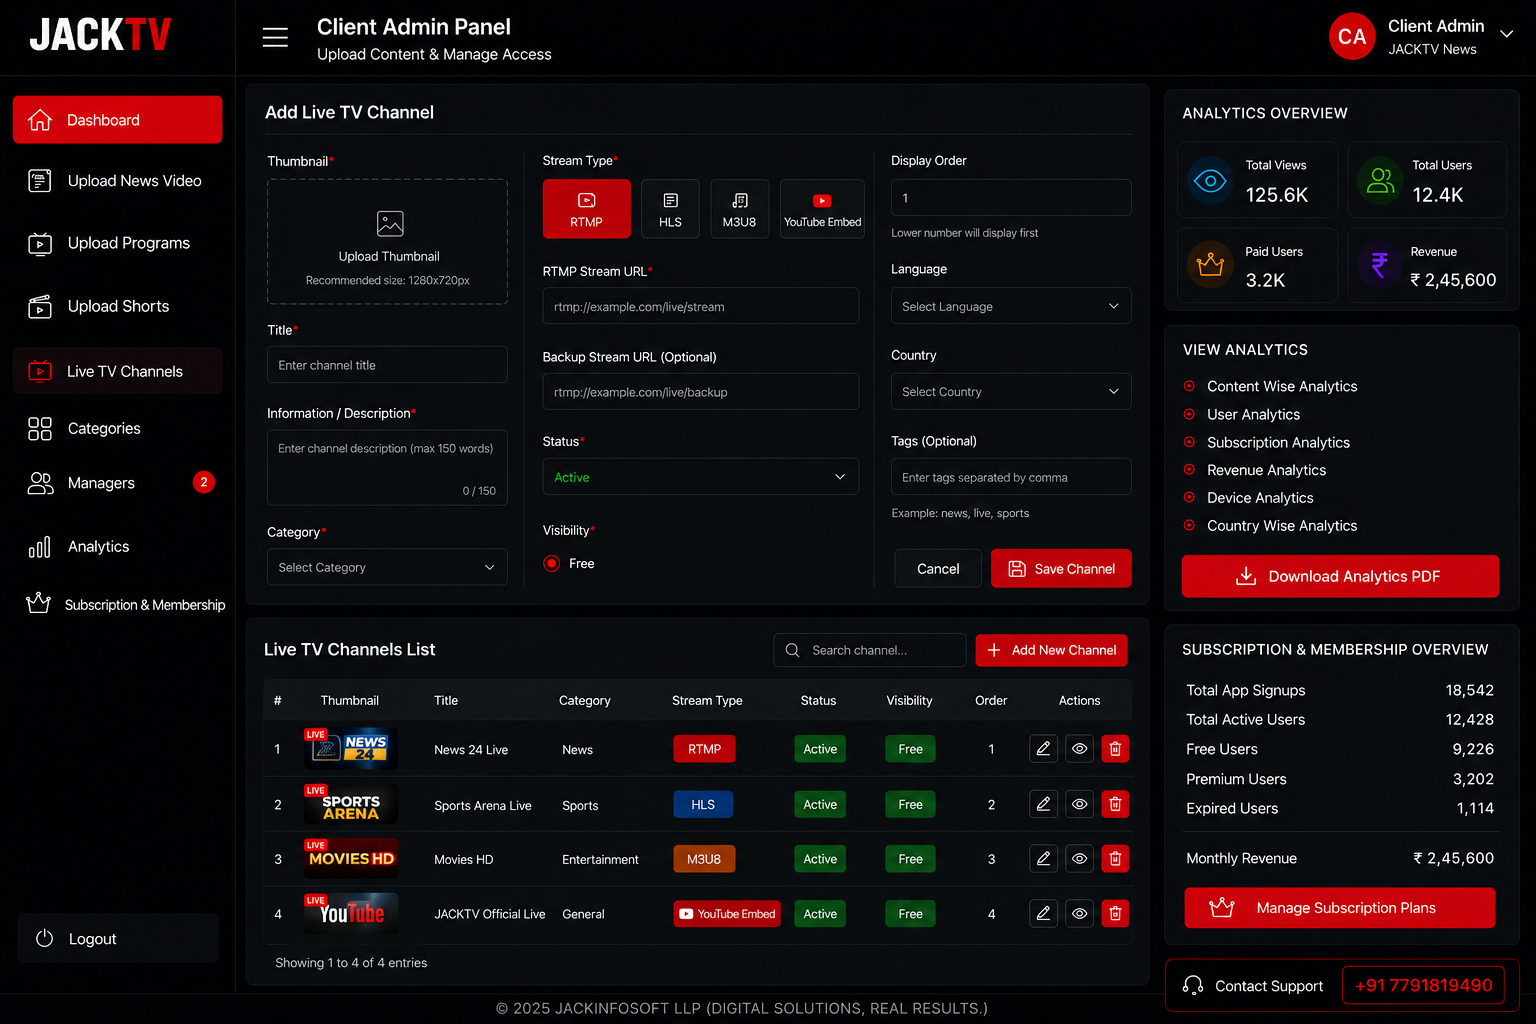Image resolution: width=1536 pixels, height=1024 pixels.
Task: Select RTMP stream type
Action: (586, 208)
